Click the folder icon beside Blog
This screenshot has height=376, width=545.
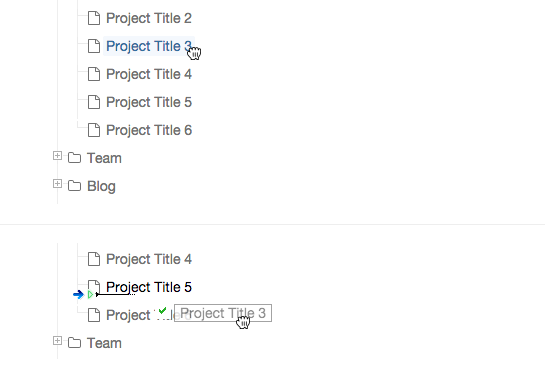[x=74, y=186]
